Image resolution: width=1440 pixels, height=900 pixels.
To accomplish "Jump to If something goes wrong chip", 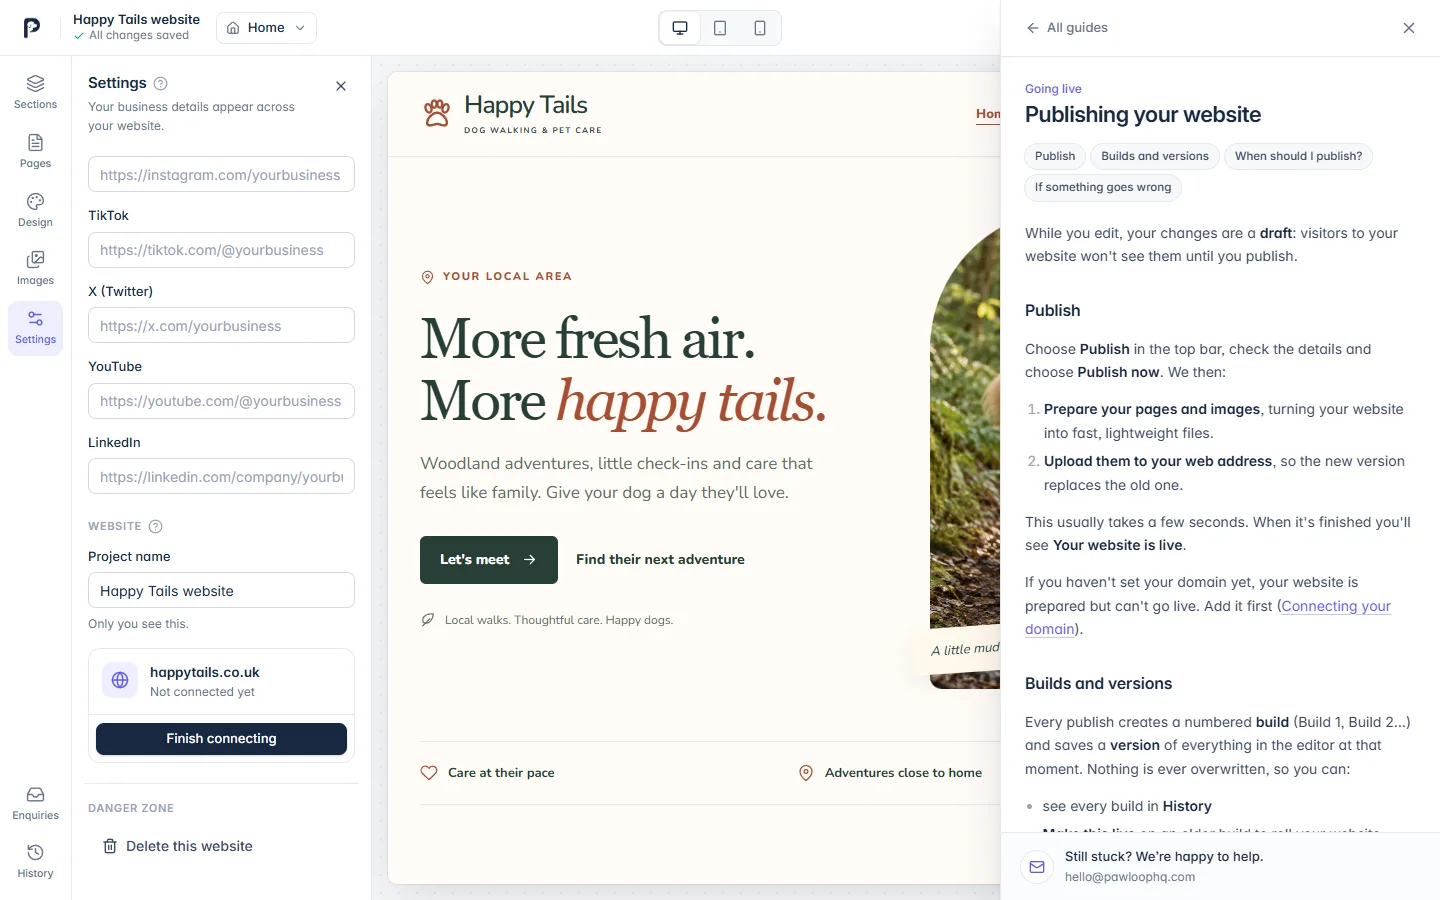I will (x=1103, y=187).
